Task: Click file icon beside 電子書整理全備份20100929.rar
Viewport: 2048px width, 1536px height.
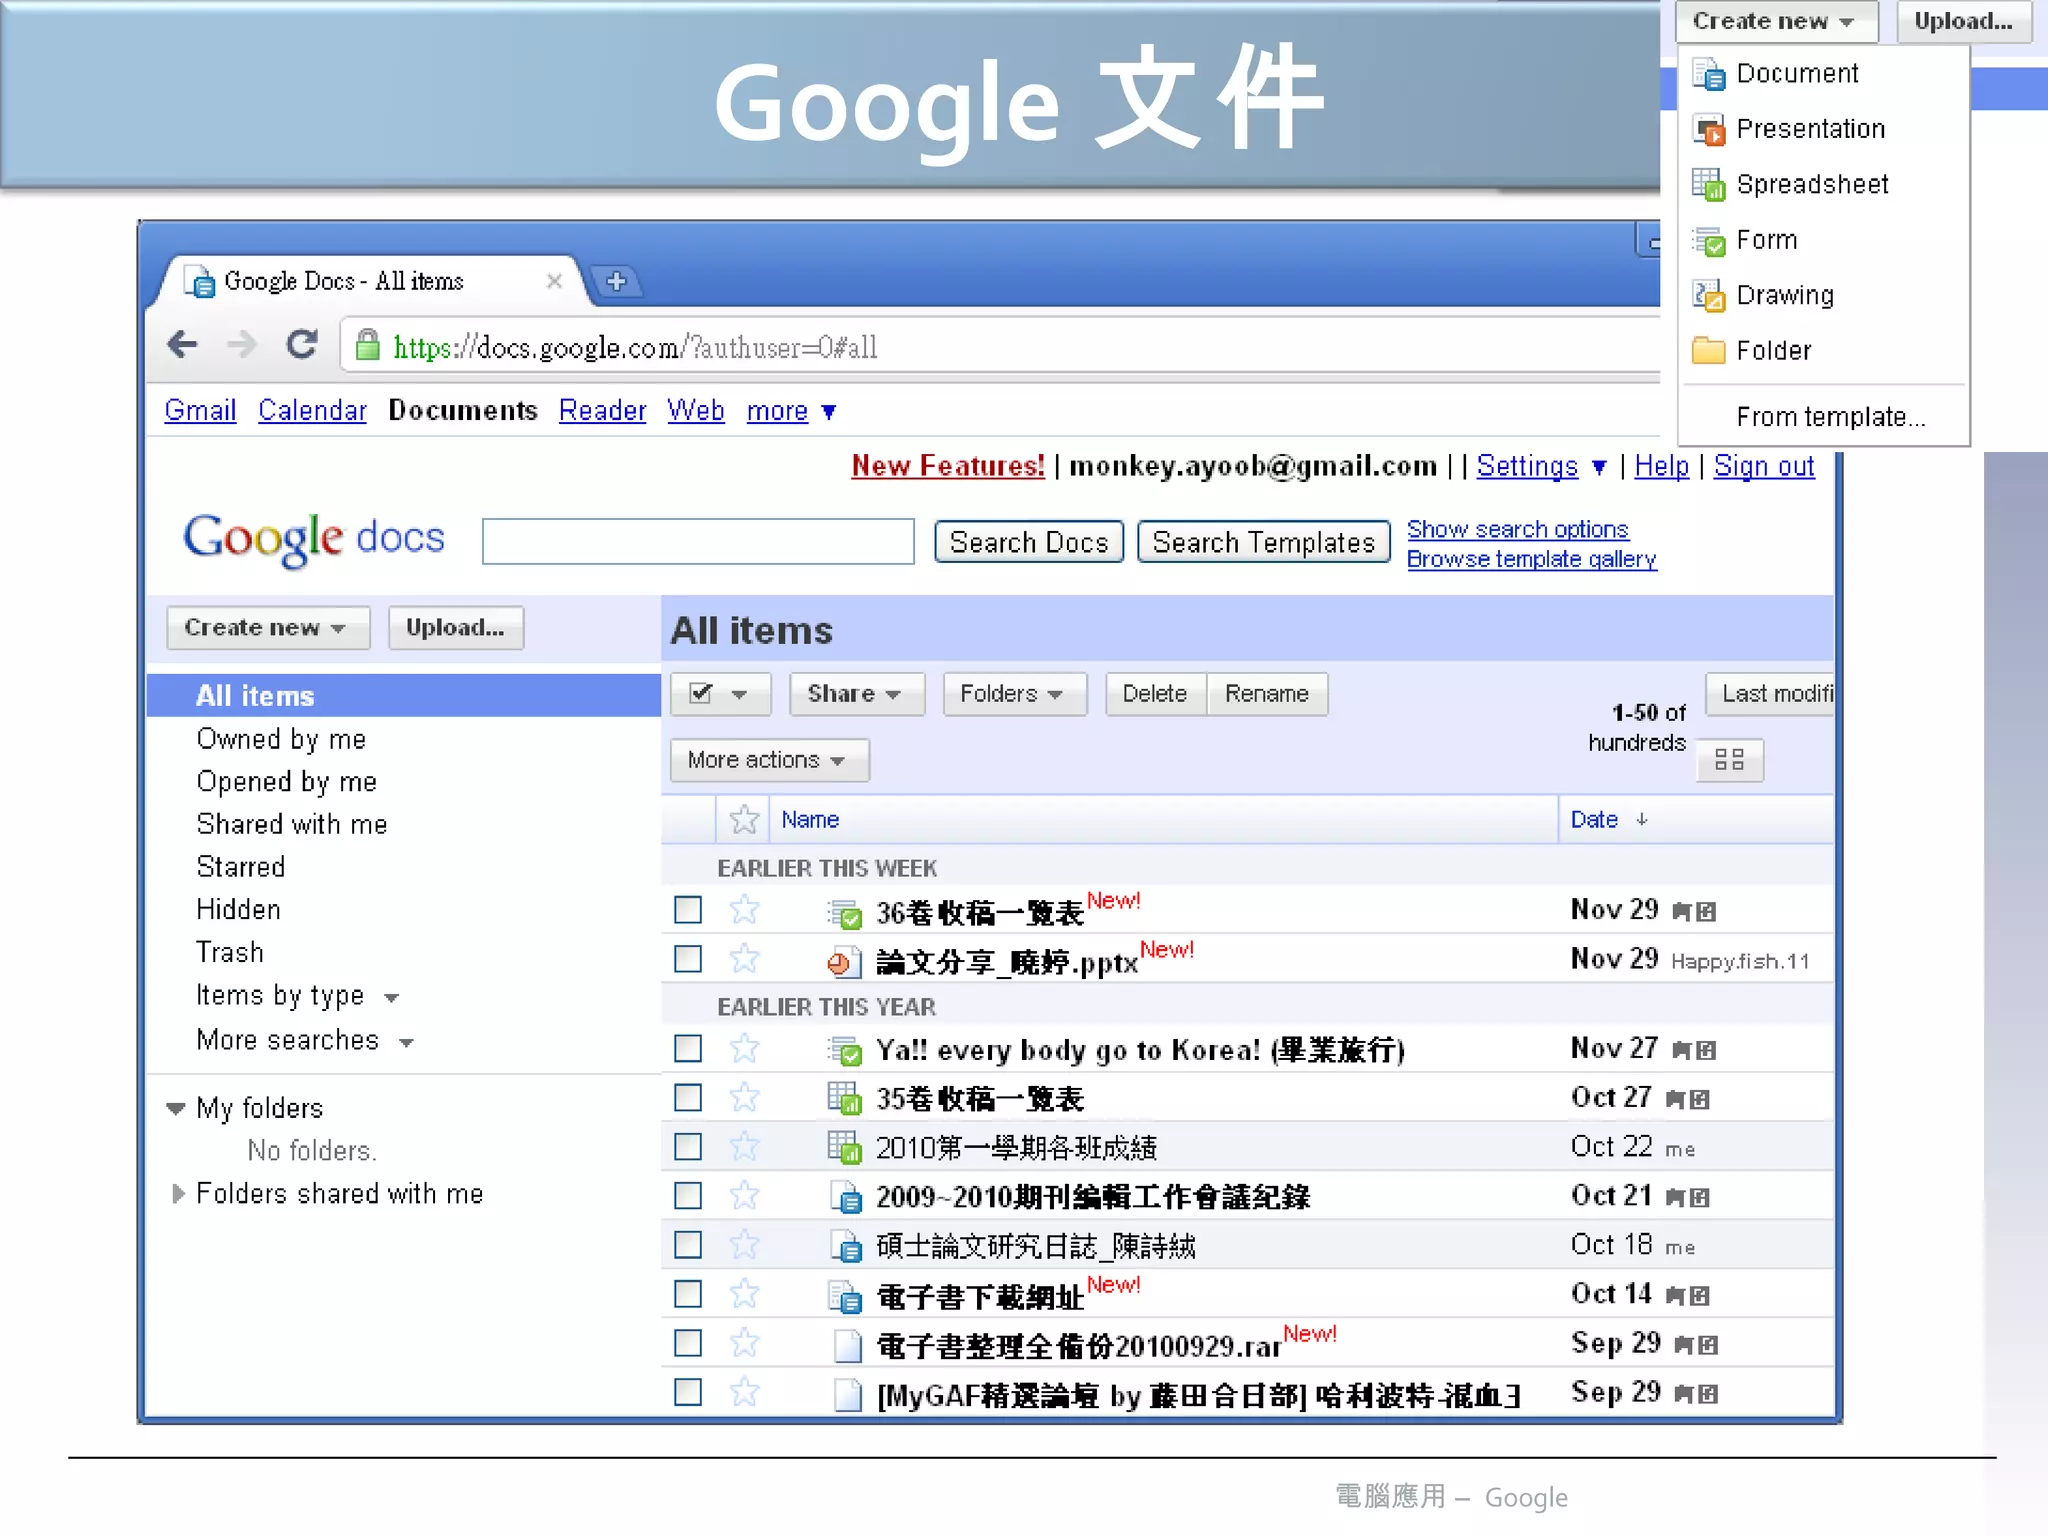Action: click(x=847, y=1345)
